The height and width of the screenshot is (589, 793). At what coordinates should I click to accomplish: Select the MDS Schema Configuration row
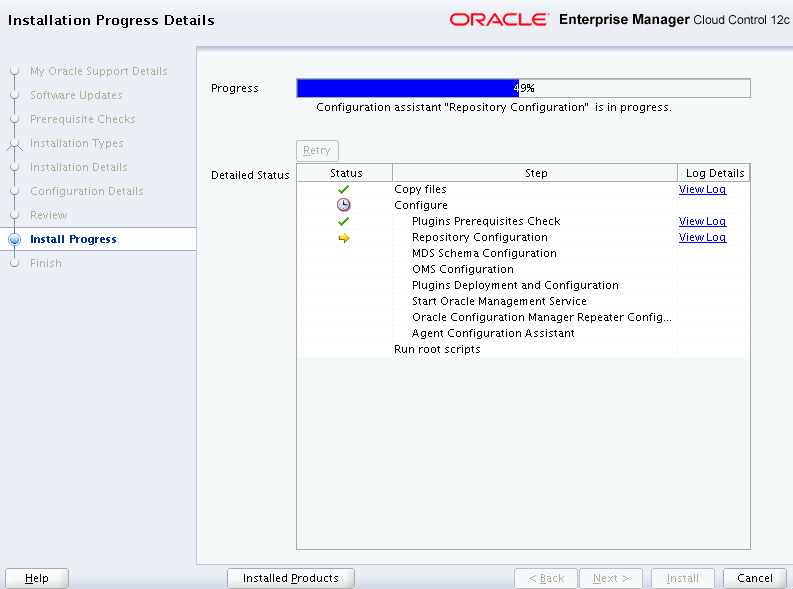tap(484, 253)
